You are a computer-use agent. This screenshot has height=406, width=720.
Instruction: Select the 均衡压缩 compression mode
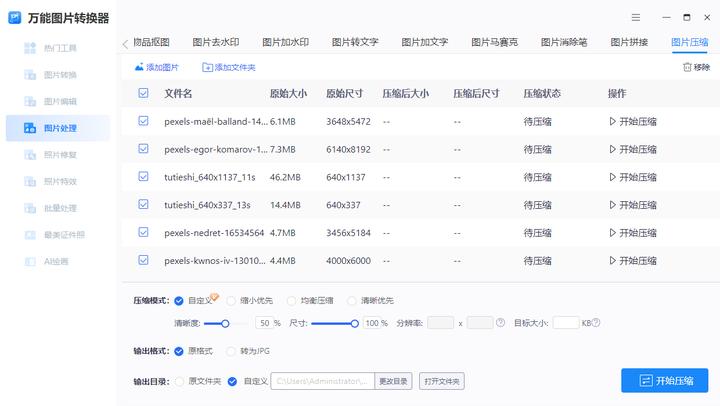point(291,301)
